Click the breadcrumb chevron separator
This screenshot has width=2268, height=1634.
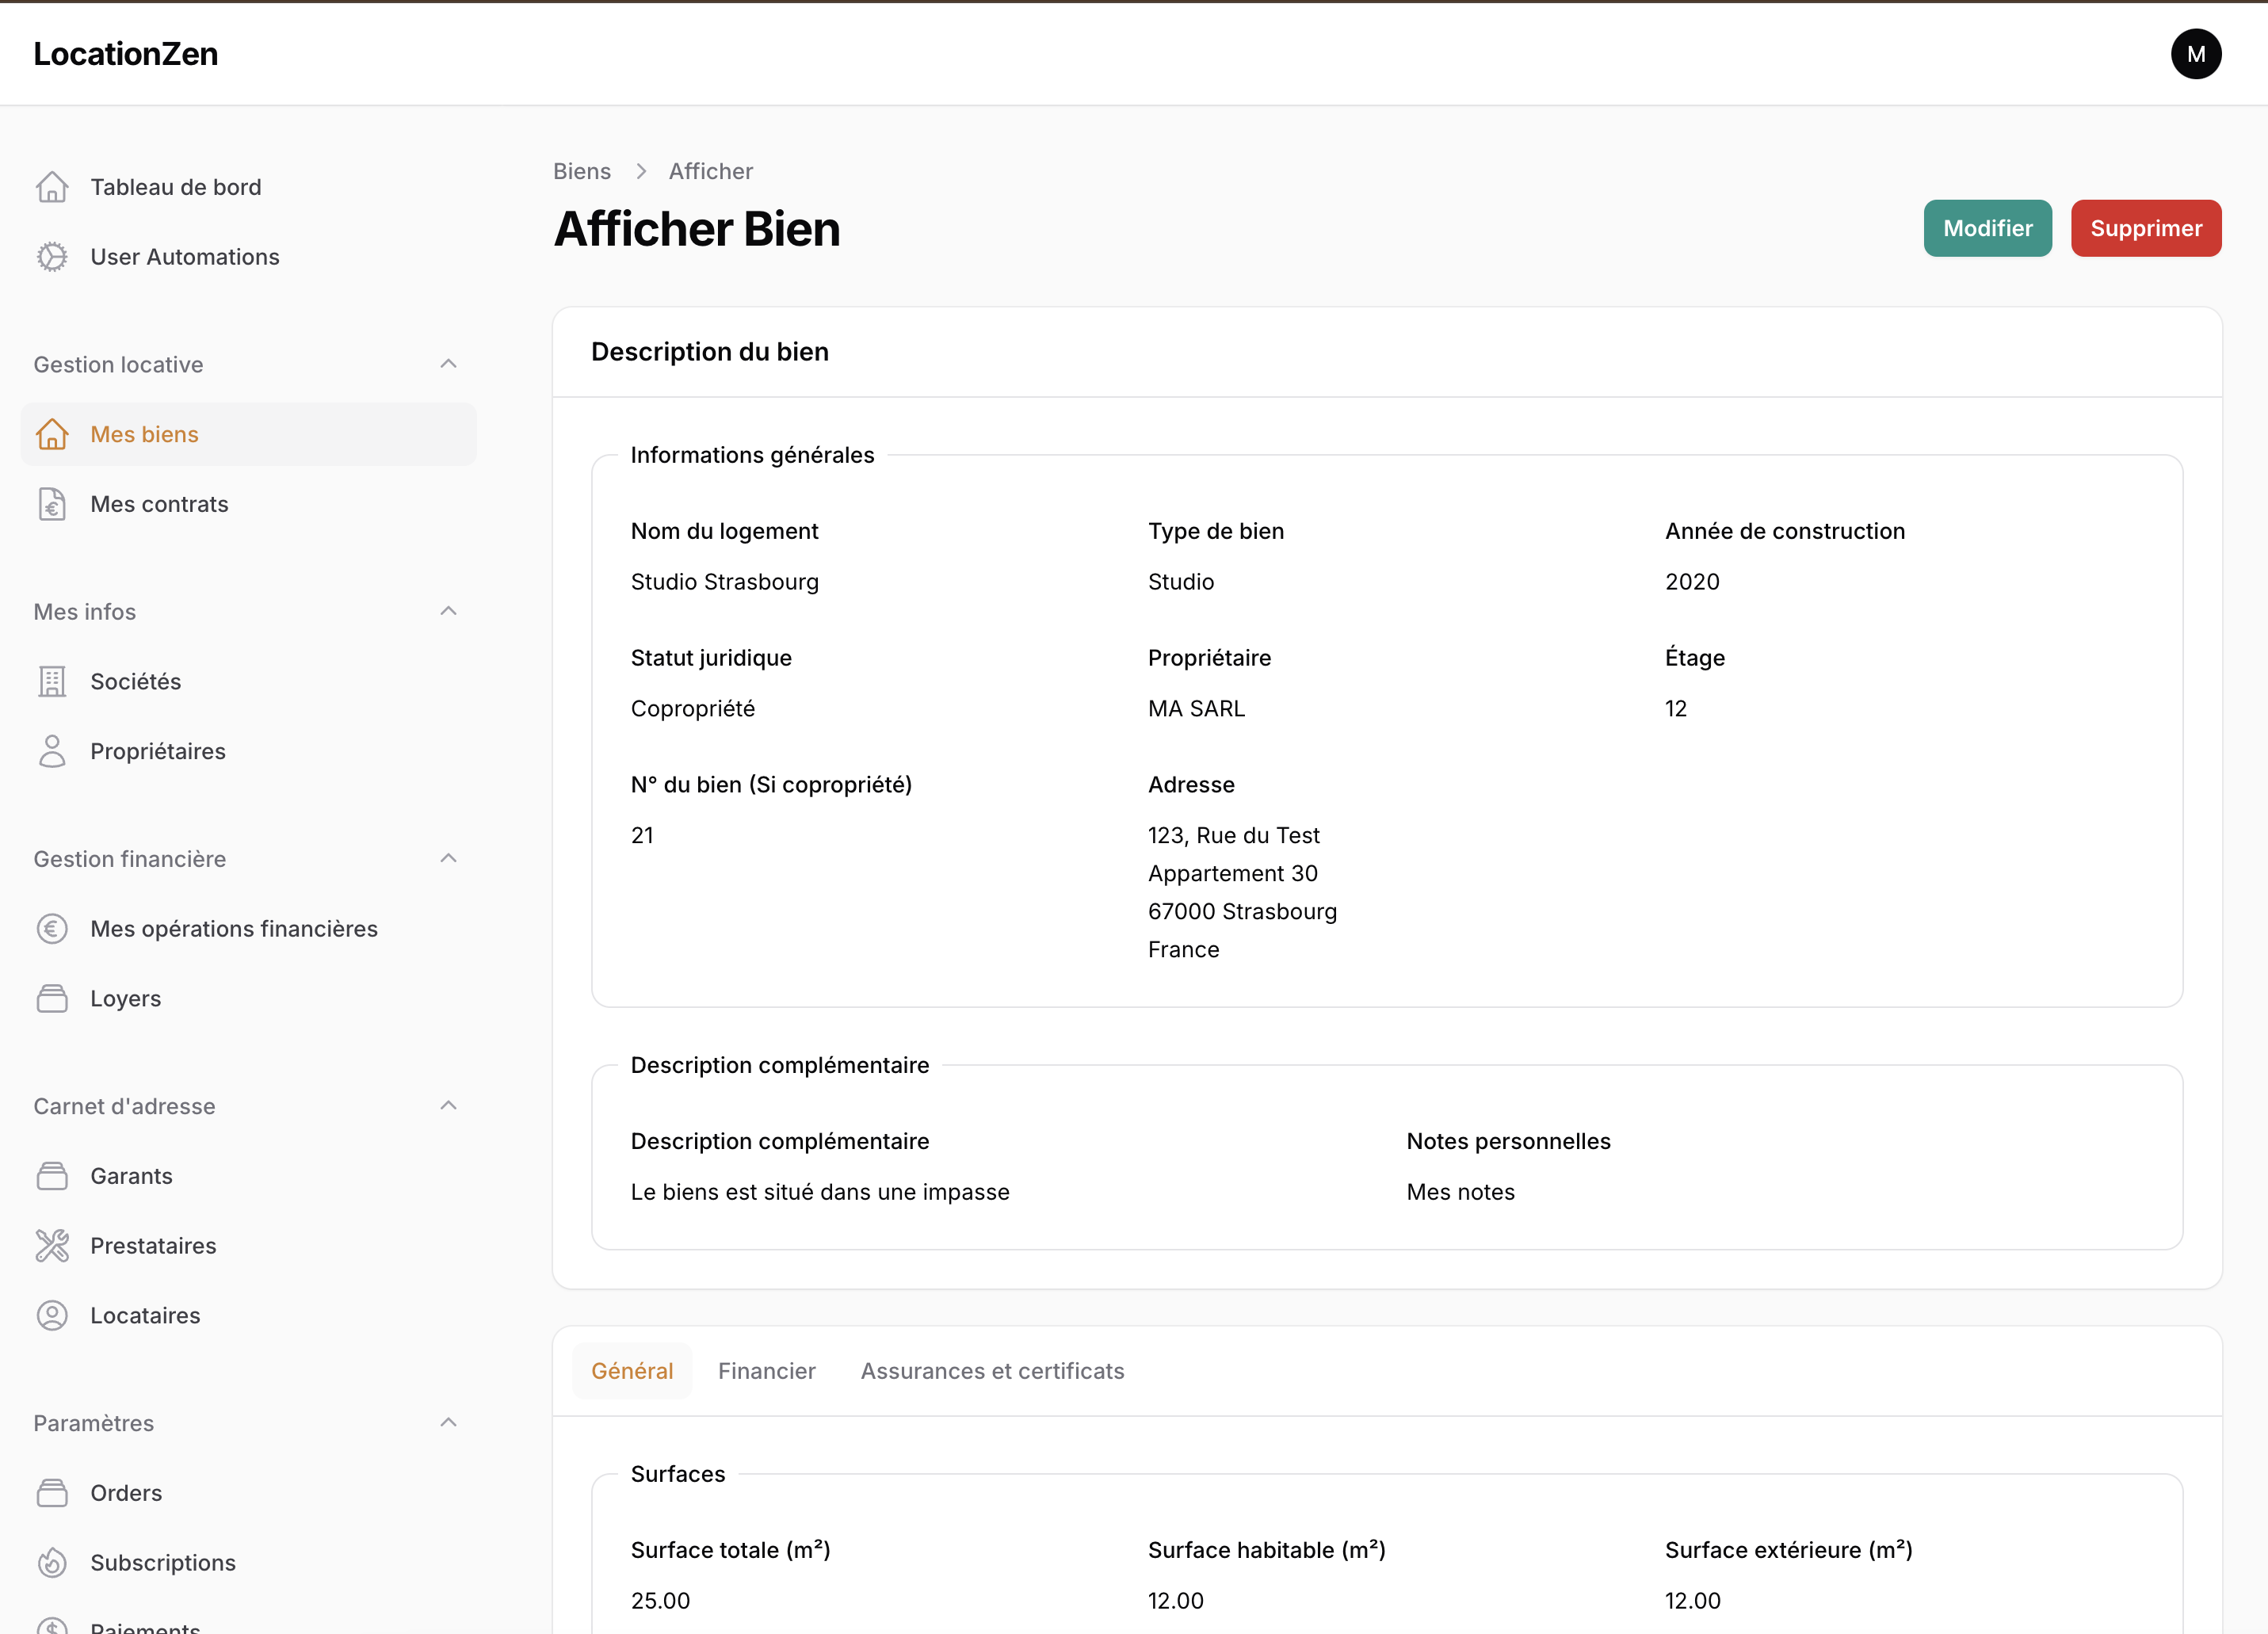[x=641, y=172]
